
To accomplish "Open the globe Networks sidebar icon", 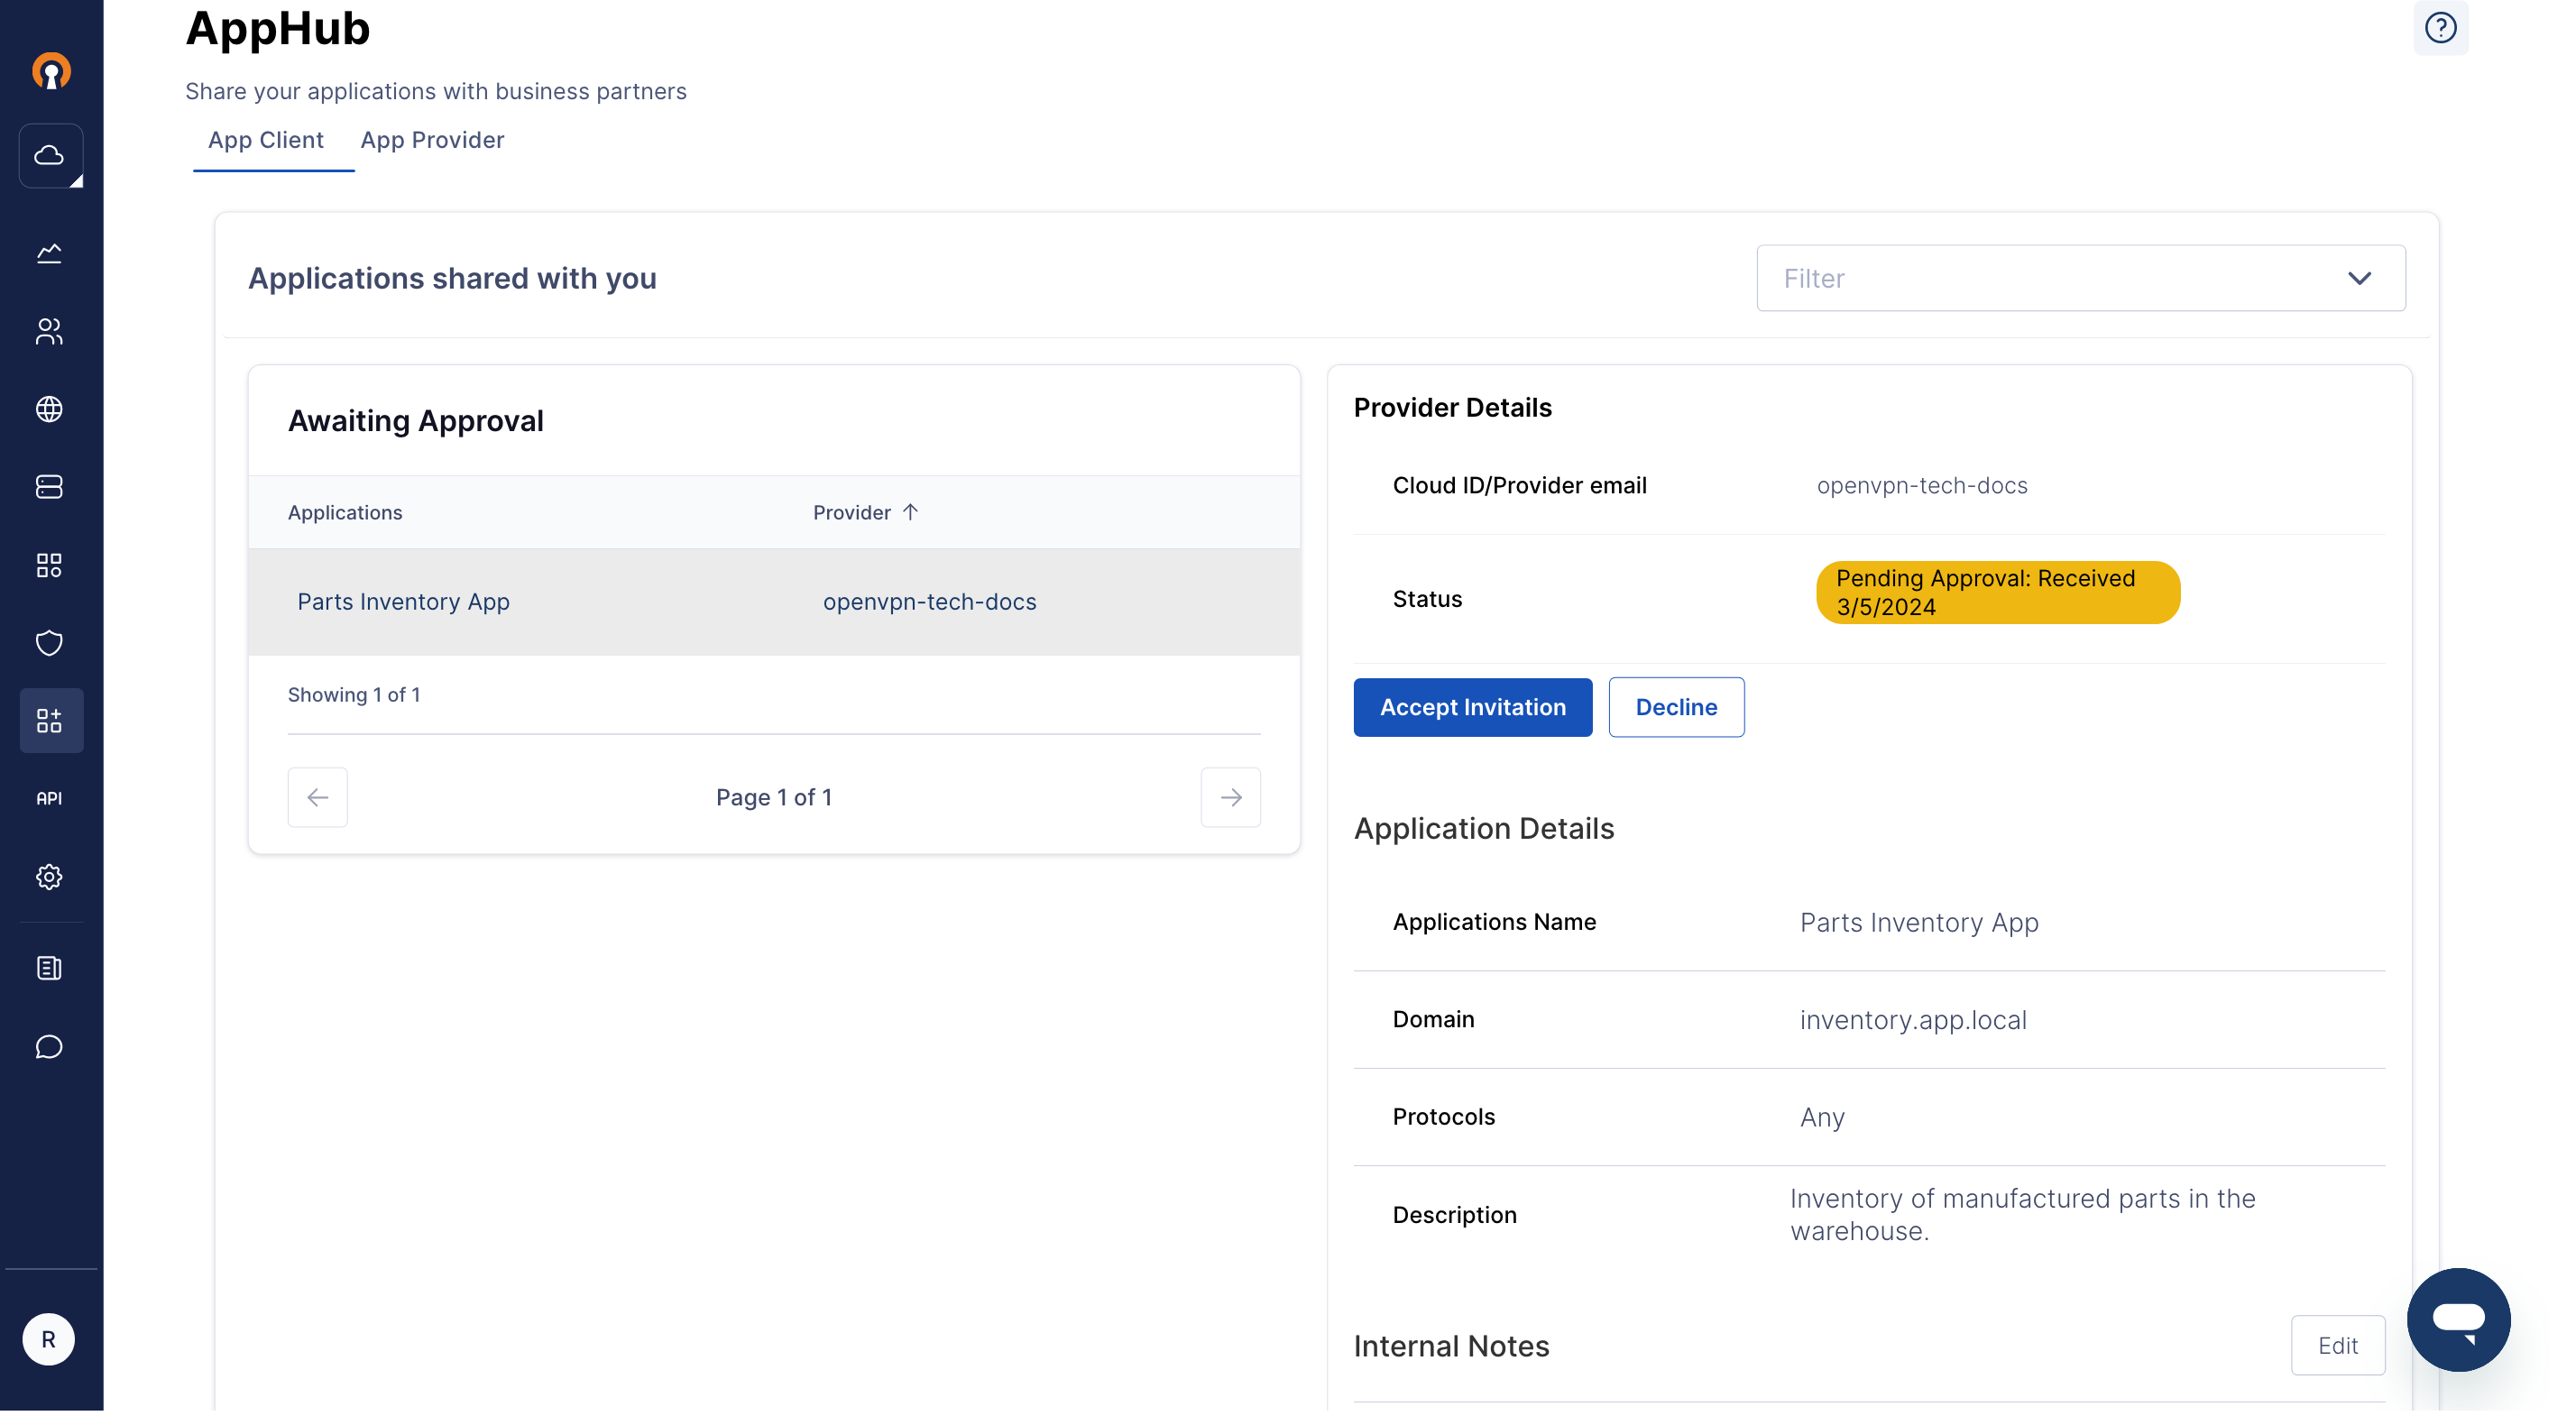I will coord(49,409).
